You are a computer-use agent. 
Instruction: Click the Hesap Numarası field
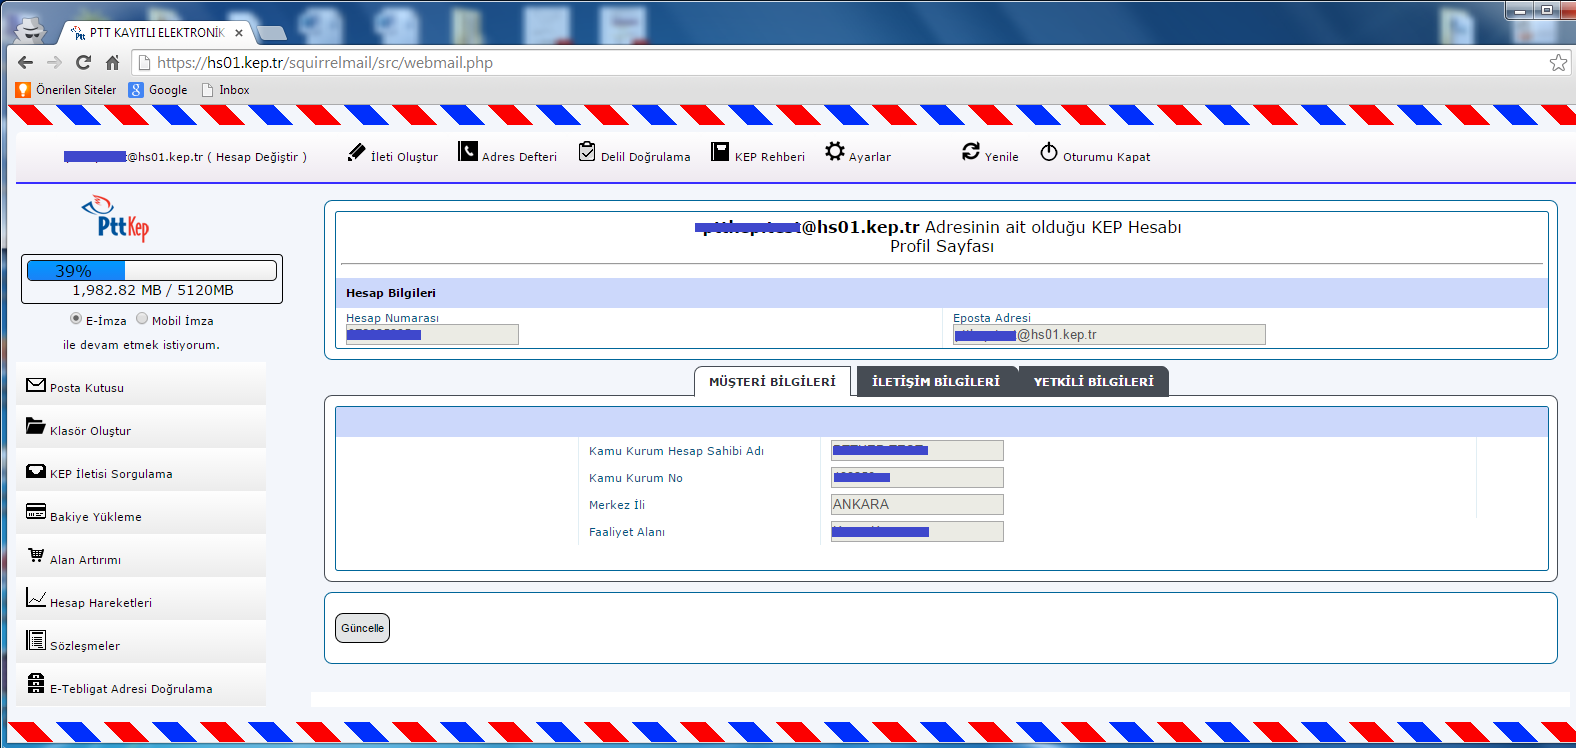point(432,335)
